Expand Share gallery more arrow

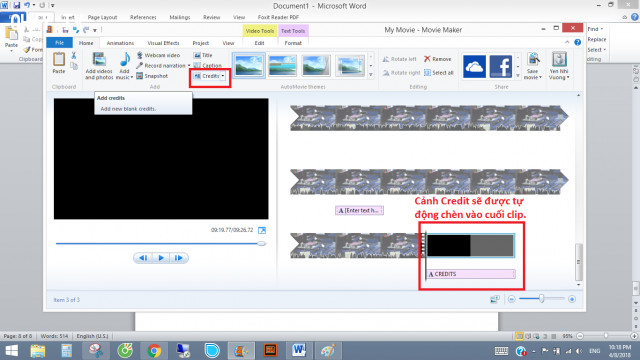coord(518,76)
